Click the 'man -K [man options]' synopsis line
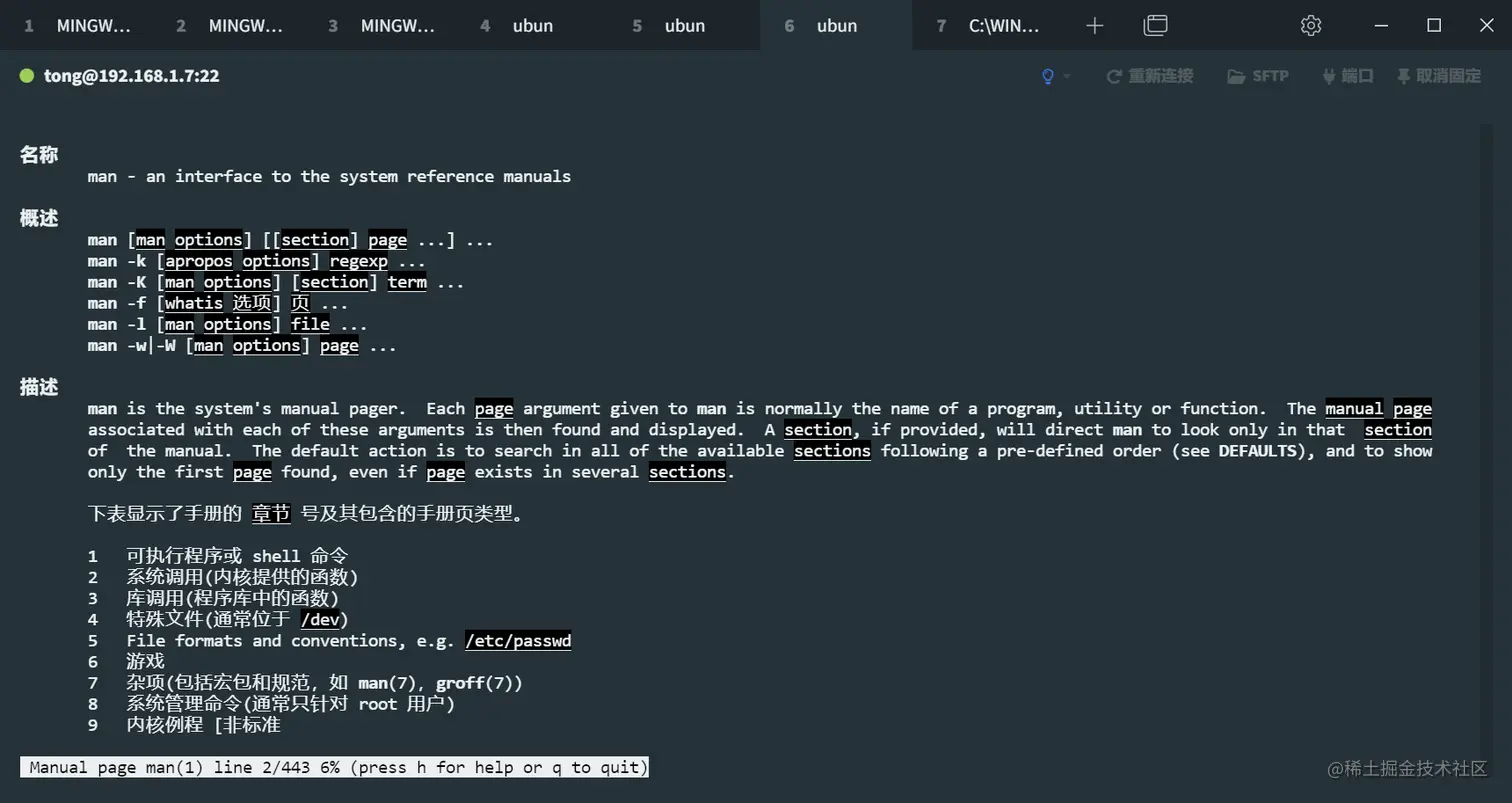 click(x=276, y=282)
